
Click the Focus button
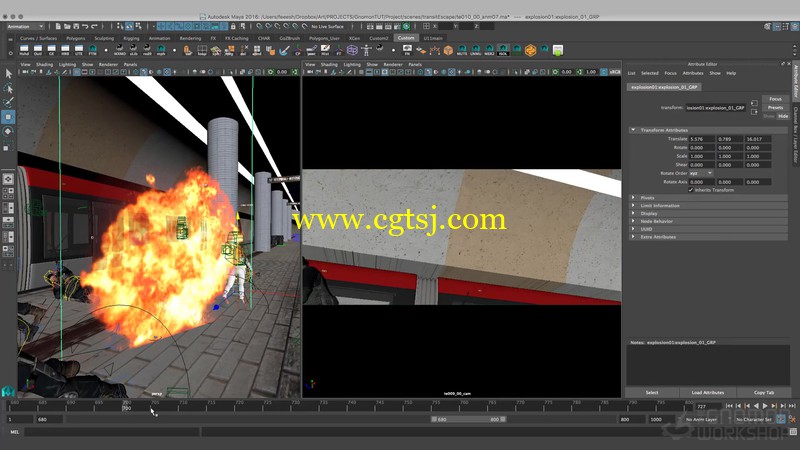tap(776, 99)
